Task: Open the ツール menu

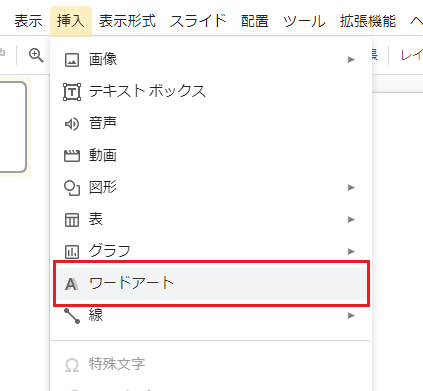Action: coord(304,21)
